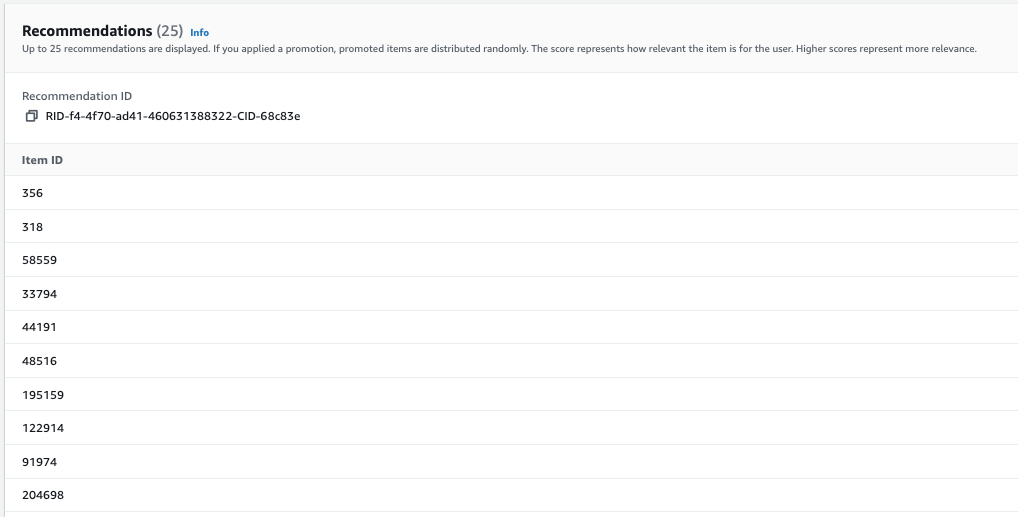Click on item ID 58559

[39, 260]
